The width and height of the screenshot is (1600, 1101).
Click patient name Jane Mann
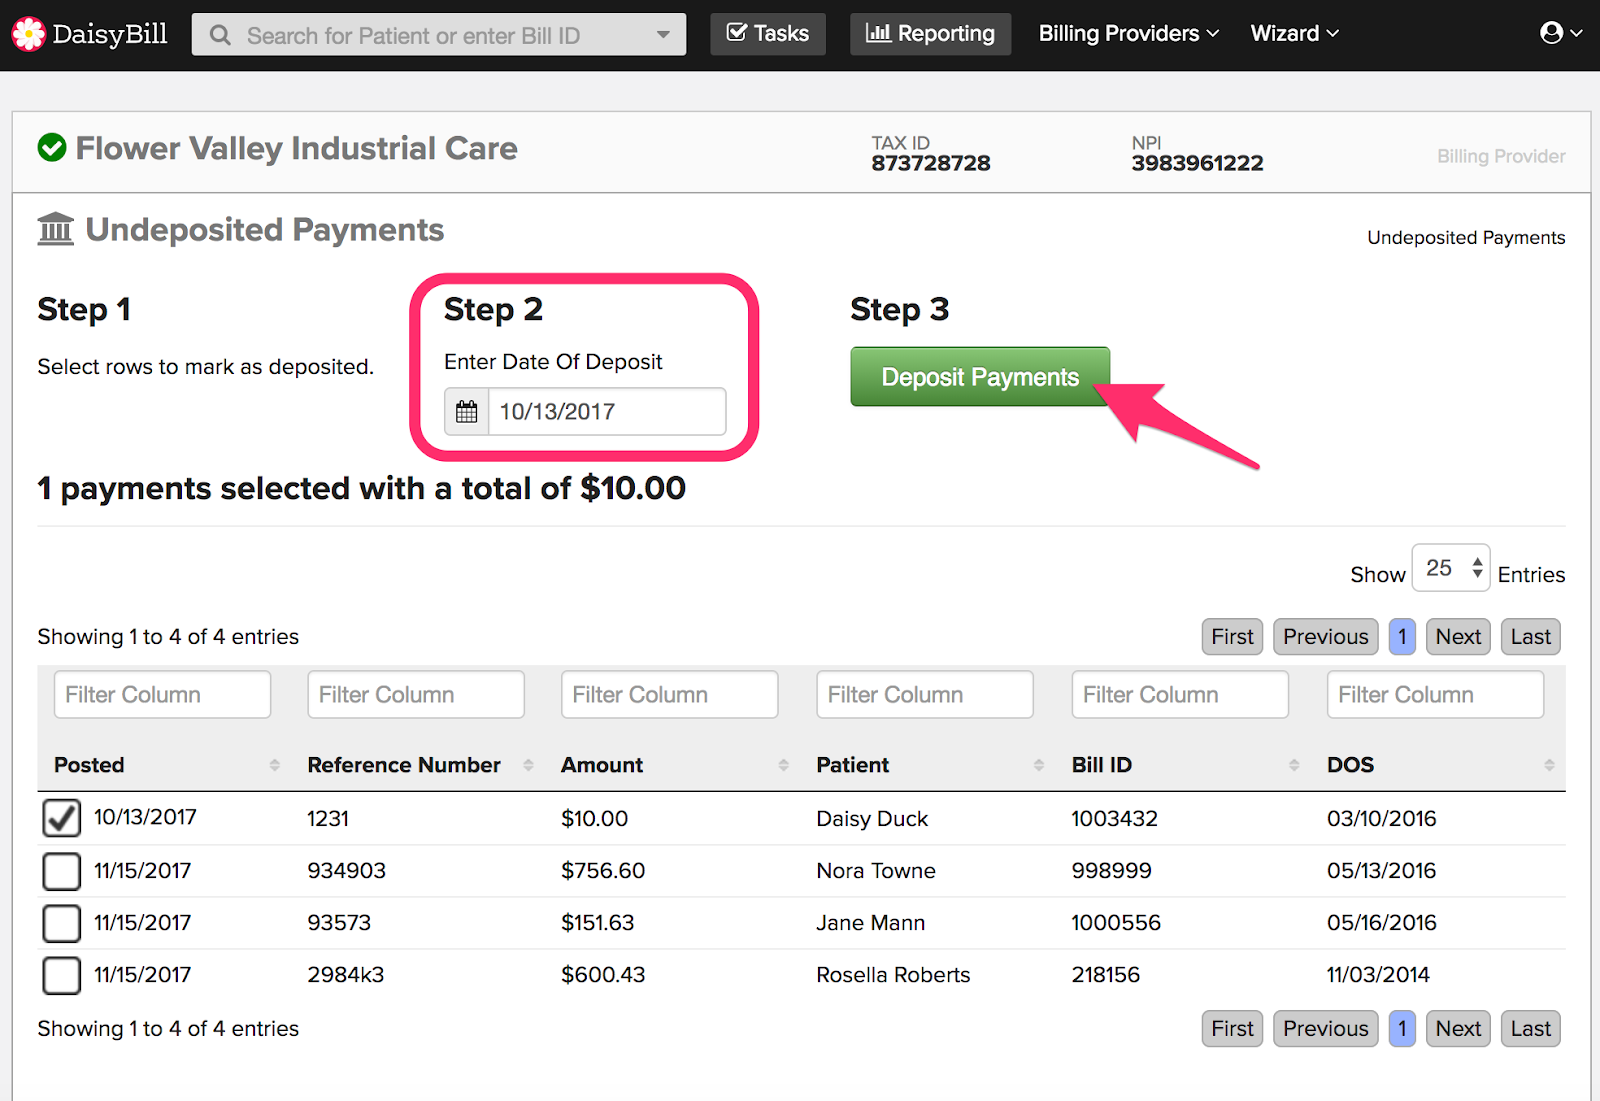(870, 923)
